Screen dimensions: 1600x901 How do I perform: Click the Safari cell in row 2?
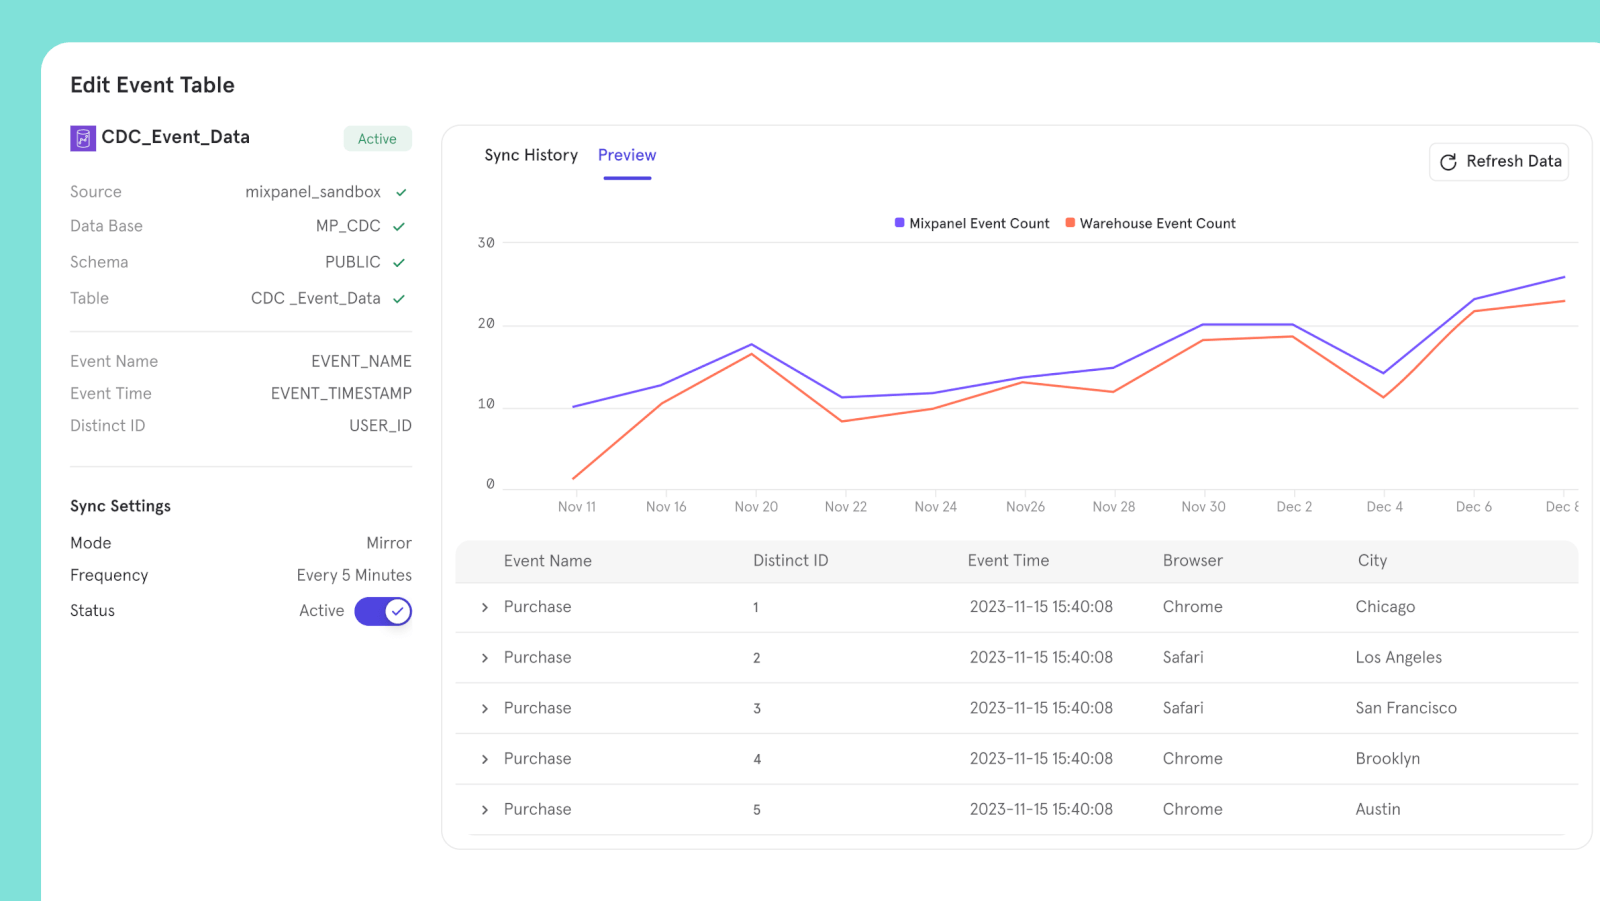[1183, 658]
